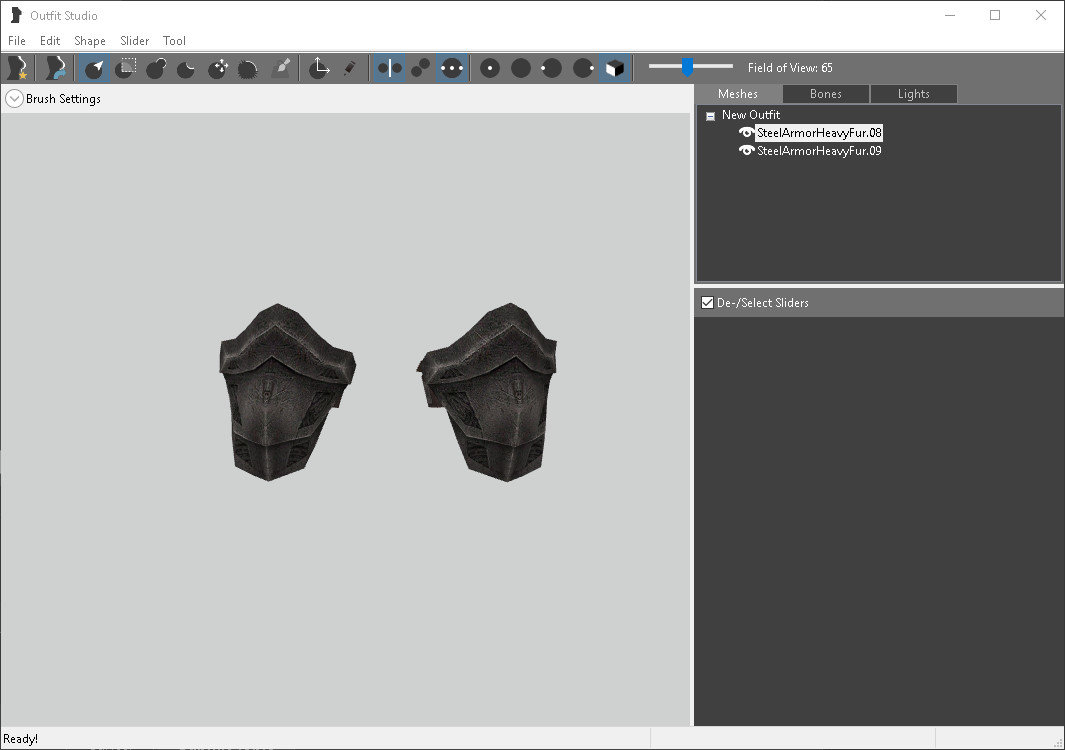Switch to the Lights tab

(x=914, y=94)
